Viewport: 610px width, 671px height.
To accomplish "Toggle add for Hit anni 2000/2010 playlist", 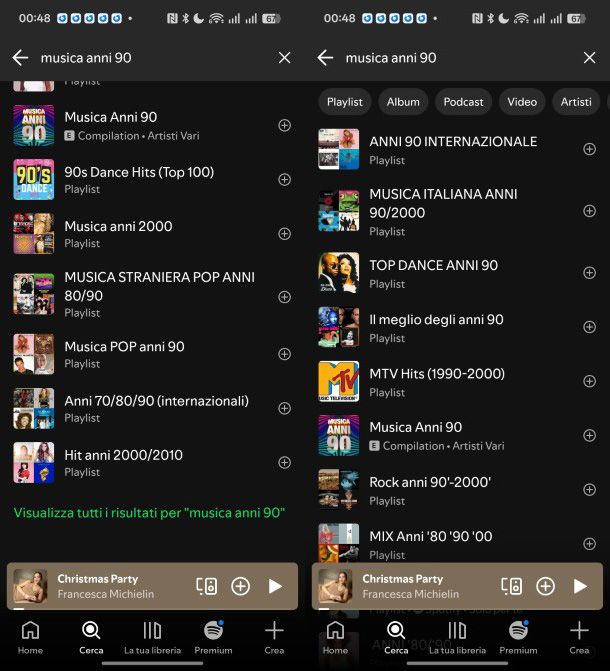I will pyautogui.click(x=284, y=463).
